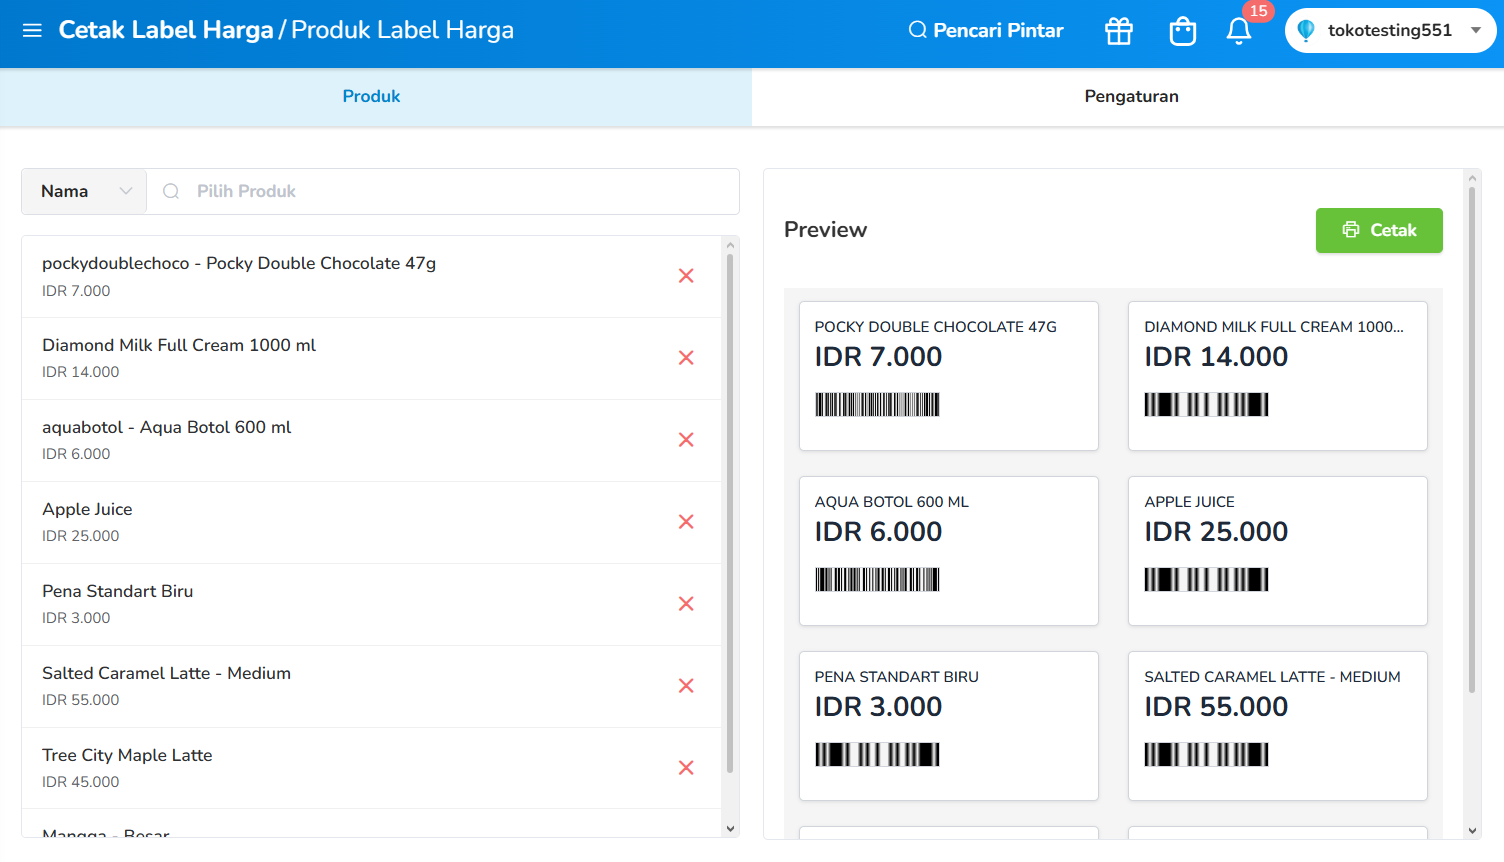Screen dimensions: 1504x862
Task: Click the 'IDR 7.000' price in product list
Action: (76, 291)
